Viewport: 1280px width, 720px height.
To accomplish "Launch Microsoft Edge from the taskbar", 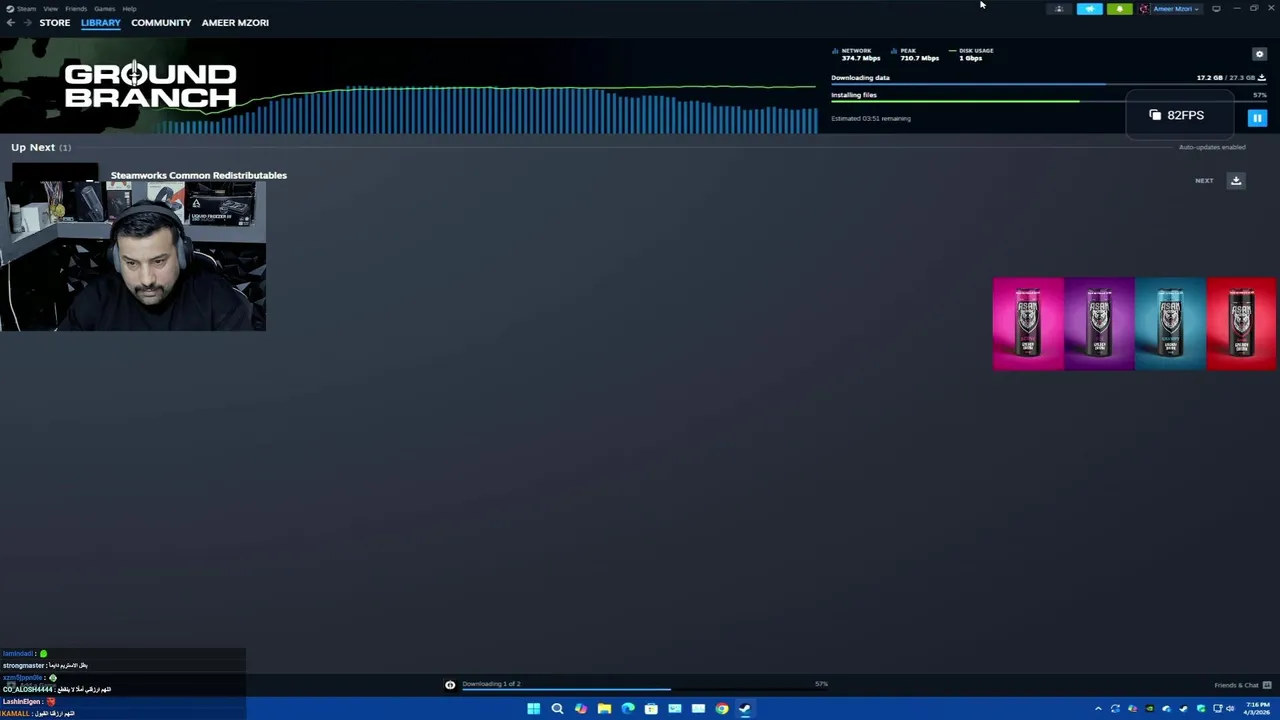I will tap(627, 709).
